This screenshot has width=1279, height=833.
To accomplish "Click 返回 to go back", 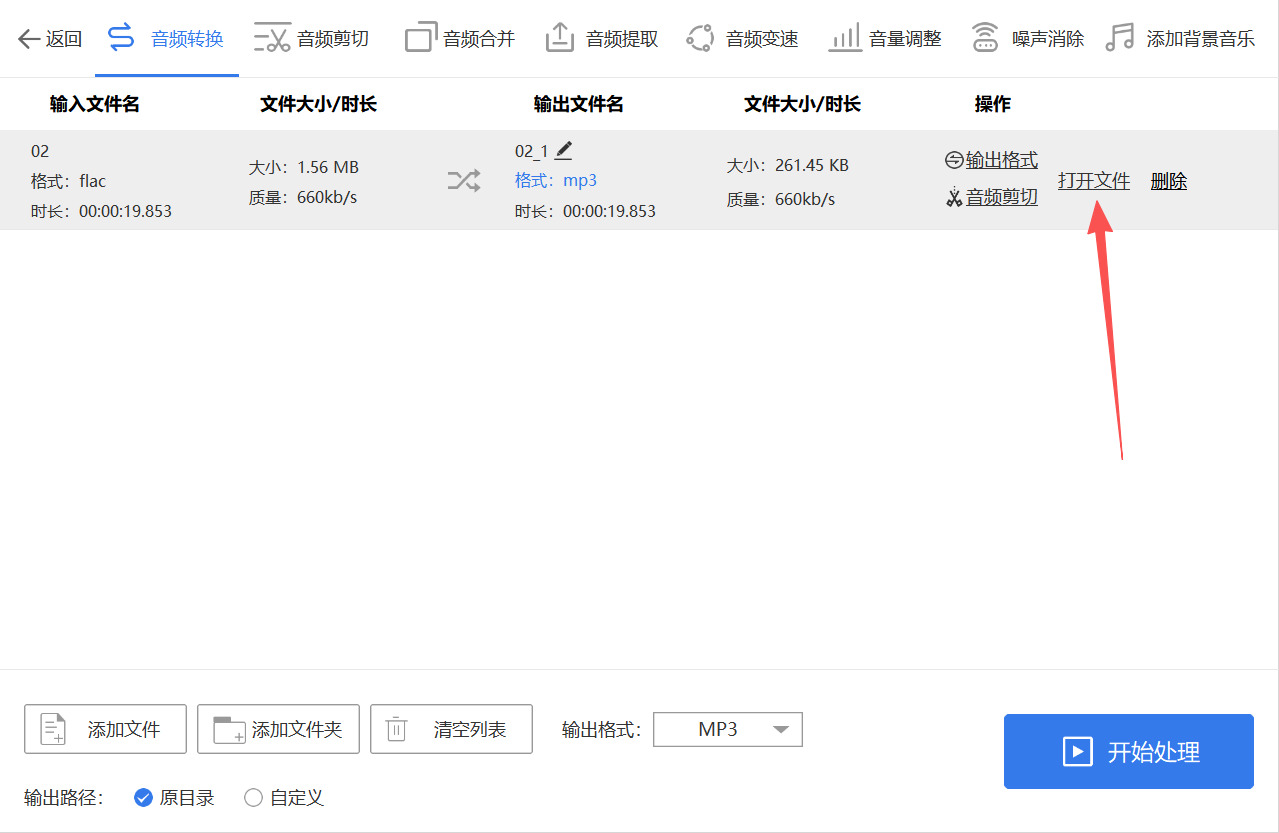I will [48, 36].
